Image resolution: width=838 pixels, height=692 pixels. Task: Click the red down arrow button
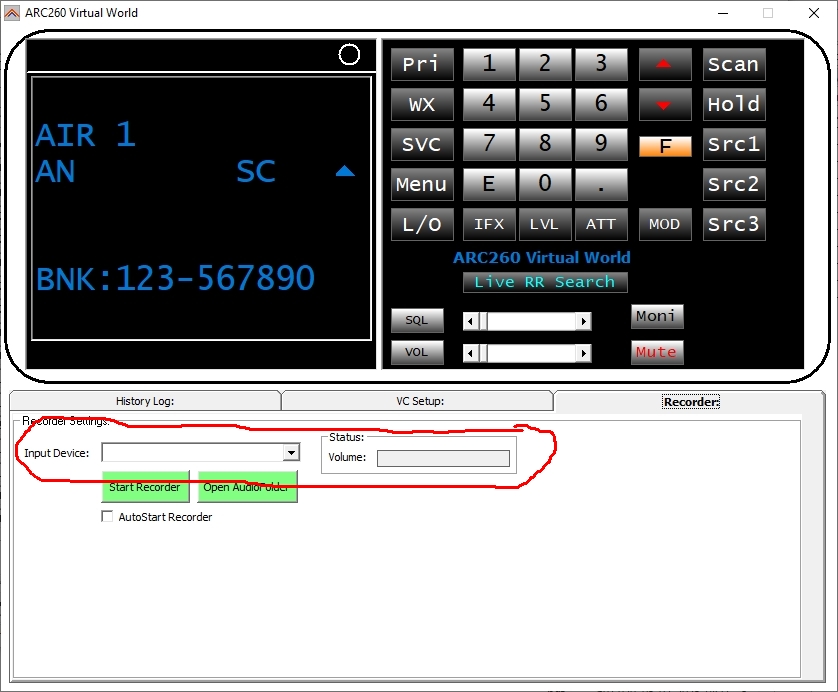click(665, 104)
